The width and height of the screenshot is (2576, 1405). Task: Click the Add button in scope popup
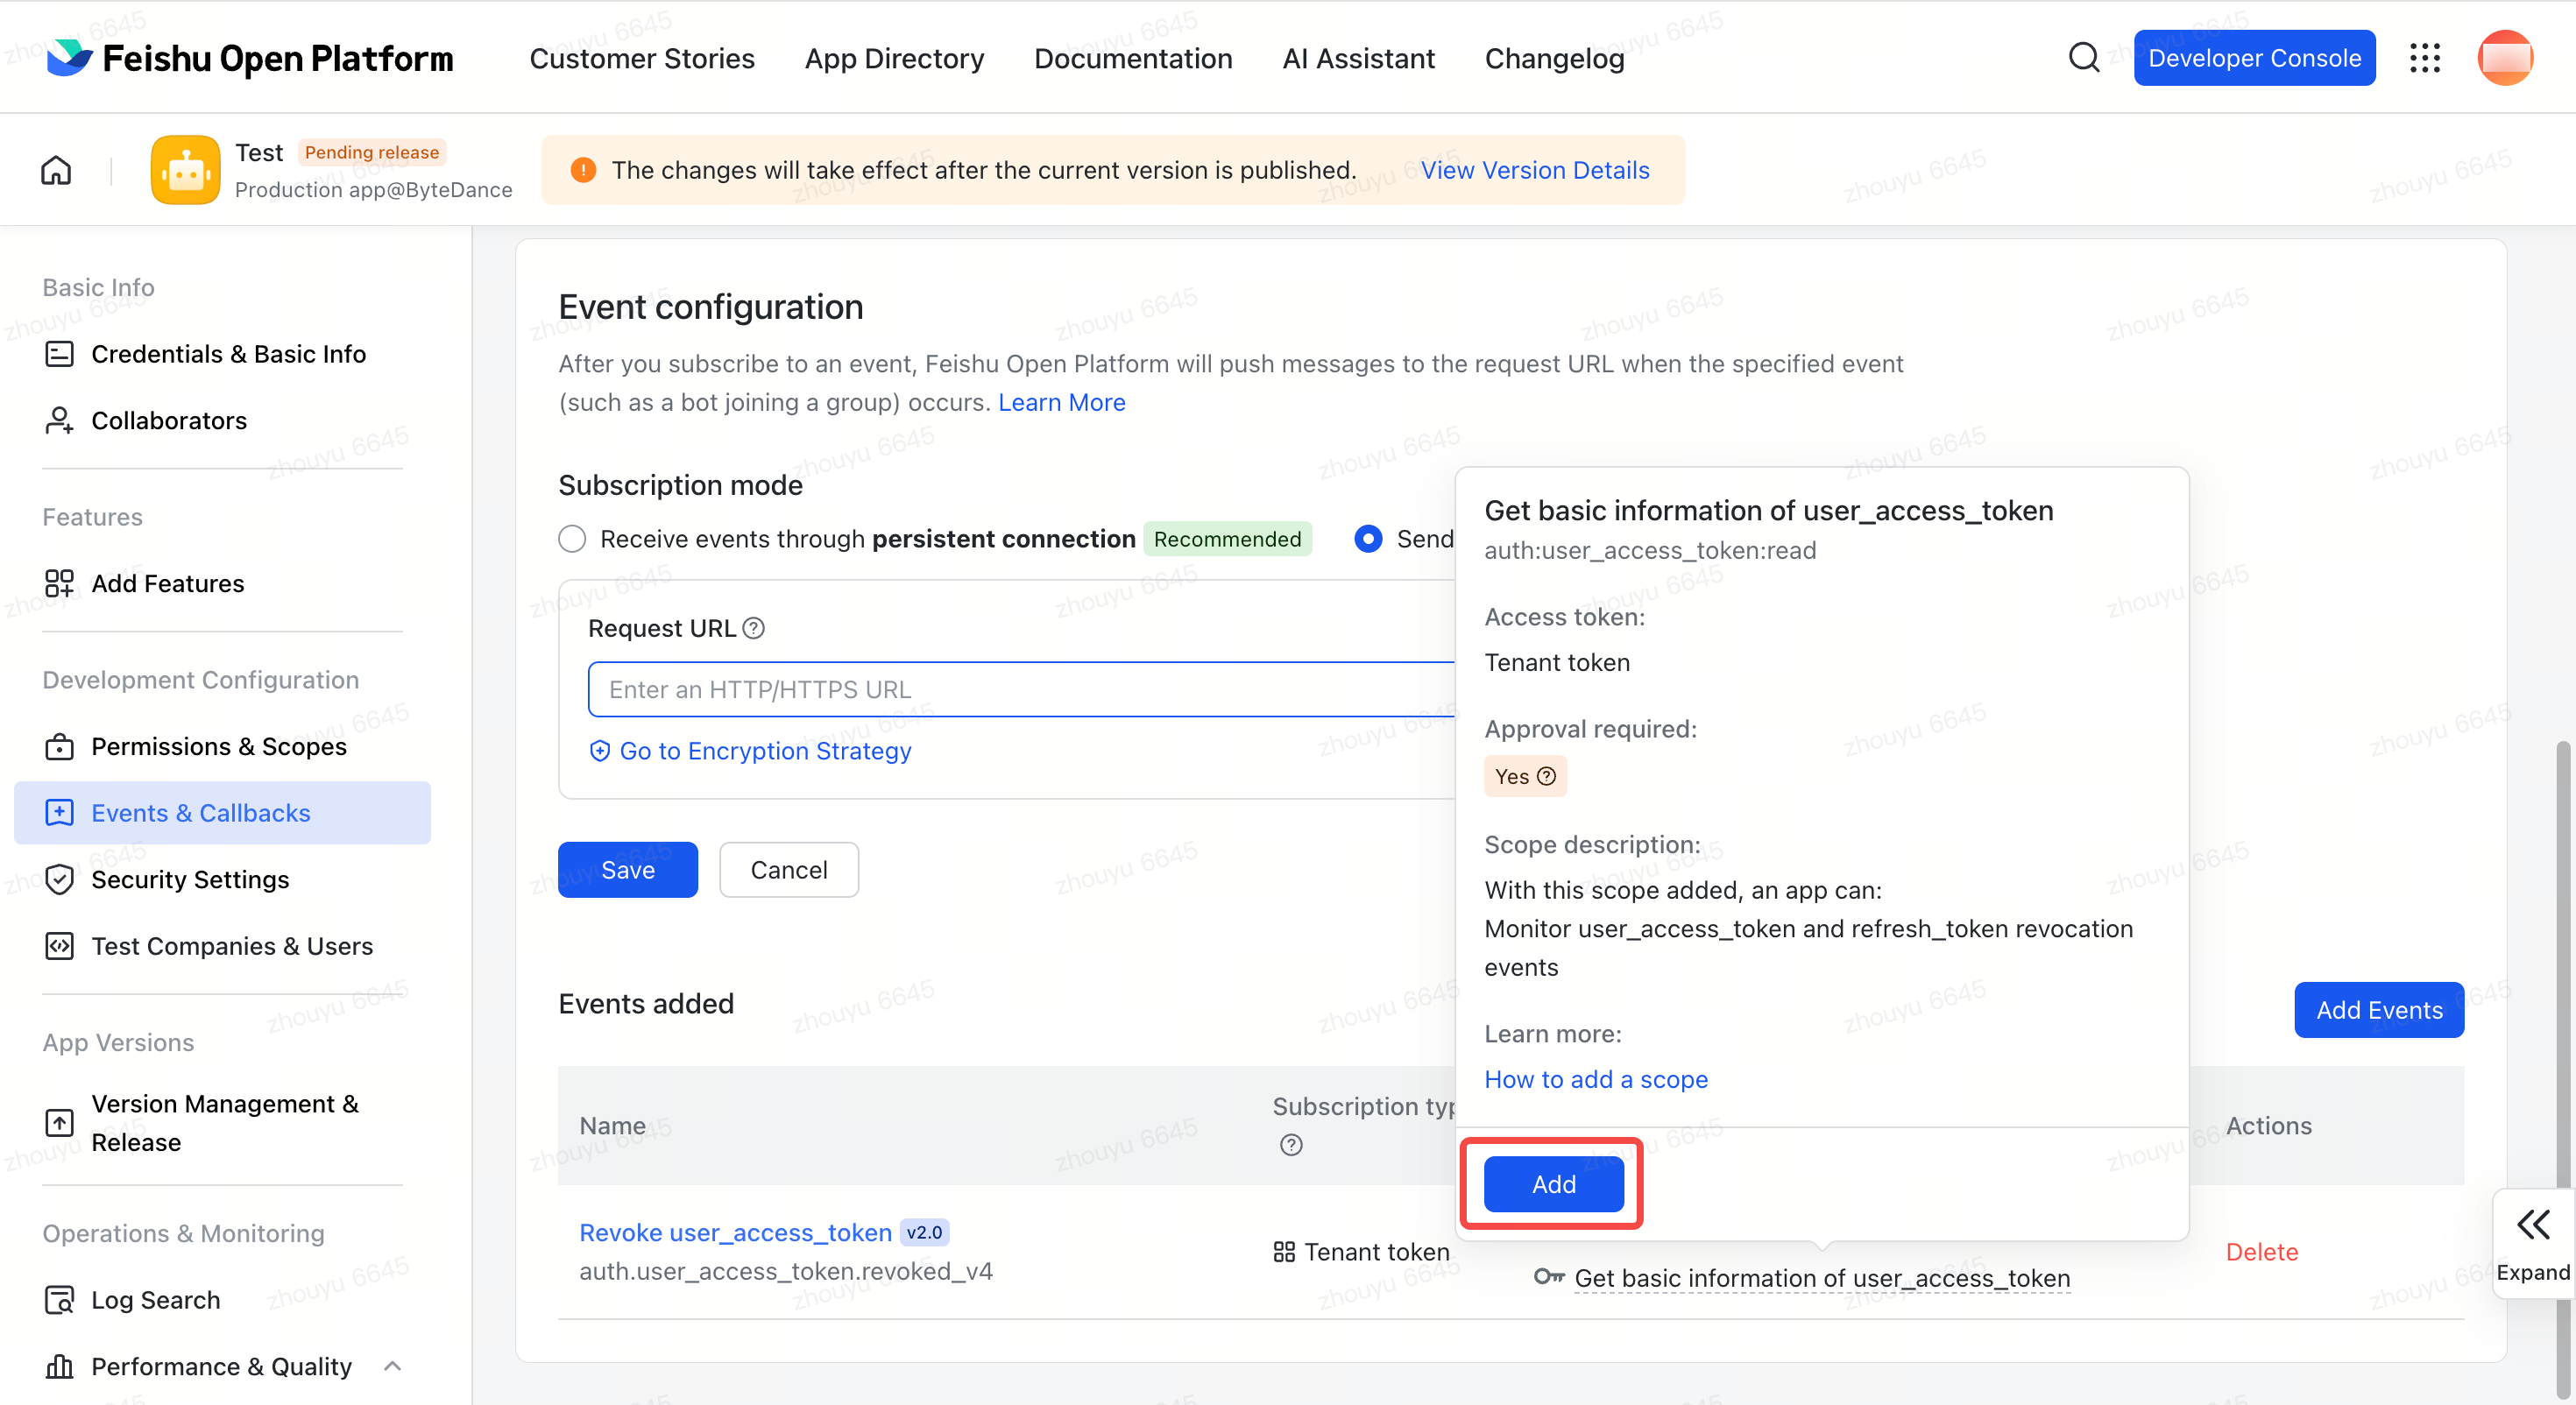(1553, 1184)
